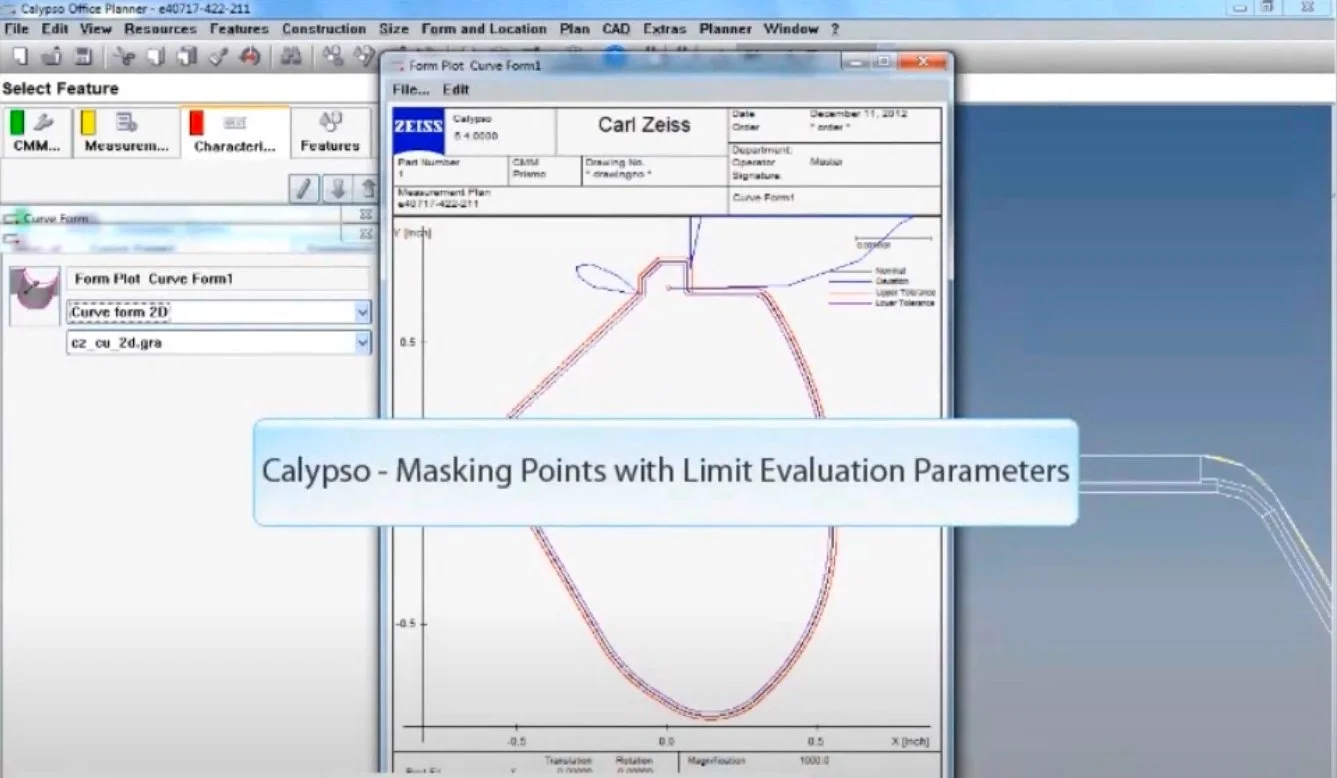Save the measurement plan with the disk icon
1337x778 pixels.
pyautogui.click(x=85, y=56)
